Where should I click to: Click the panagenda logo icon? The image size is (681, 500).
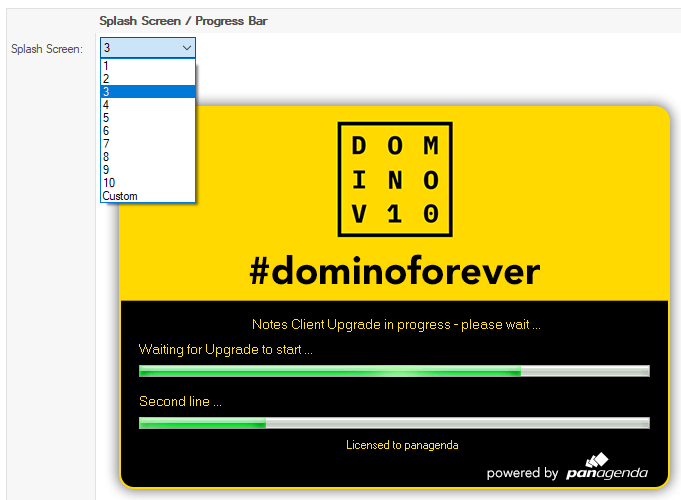pos(597,460)
